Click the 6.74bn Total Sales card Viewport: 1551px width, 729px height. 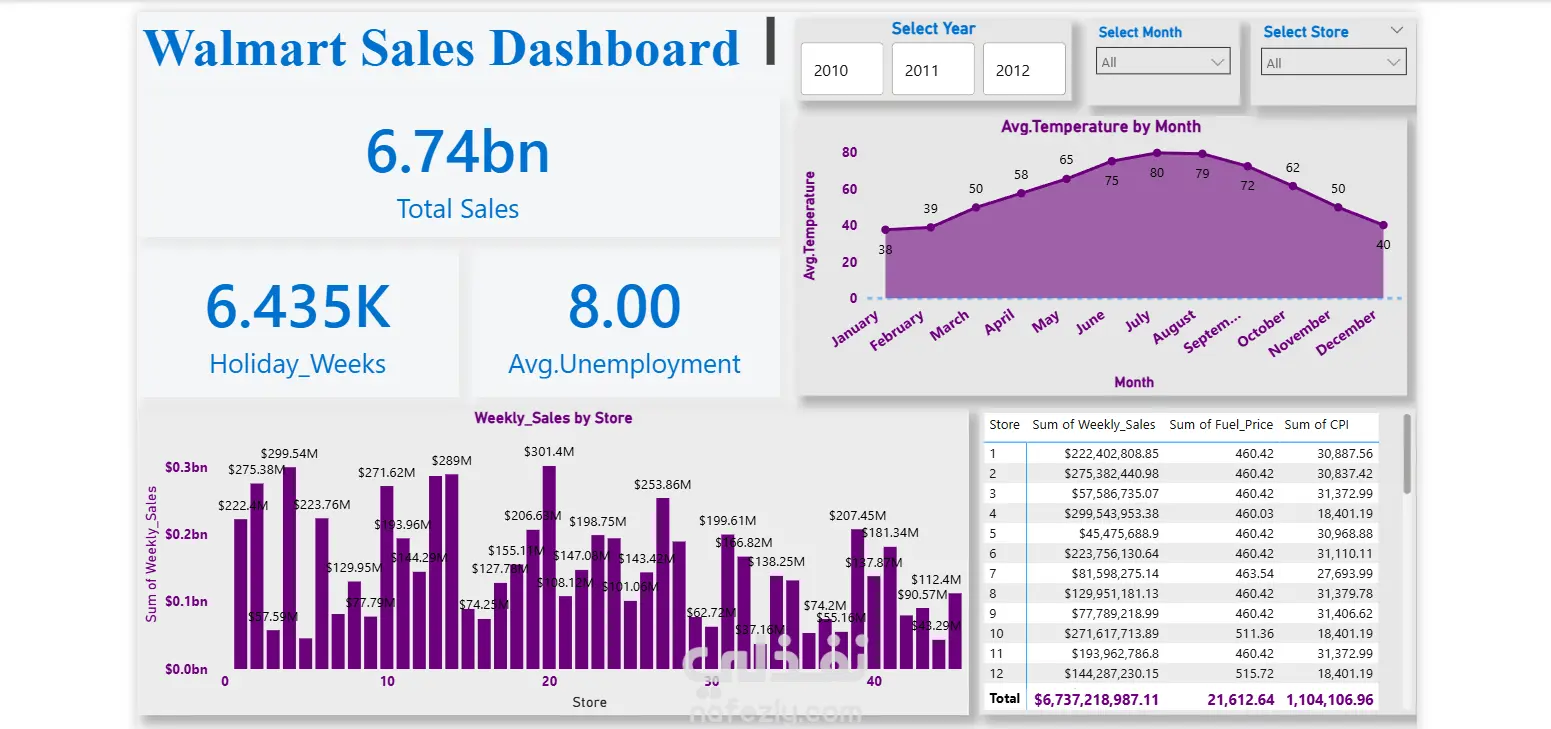[458, 167]
